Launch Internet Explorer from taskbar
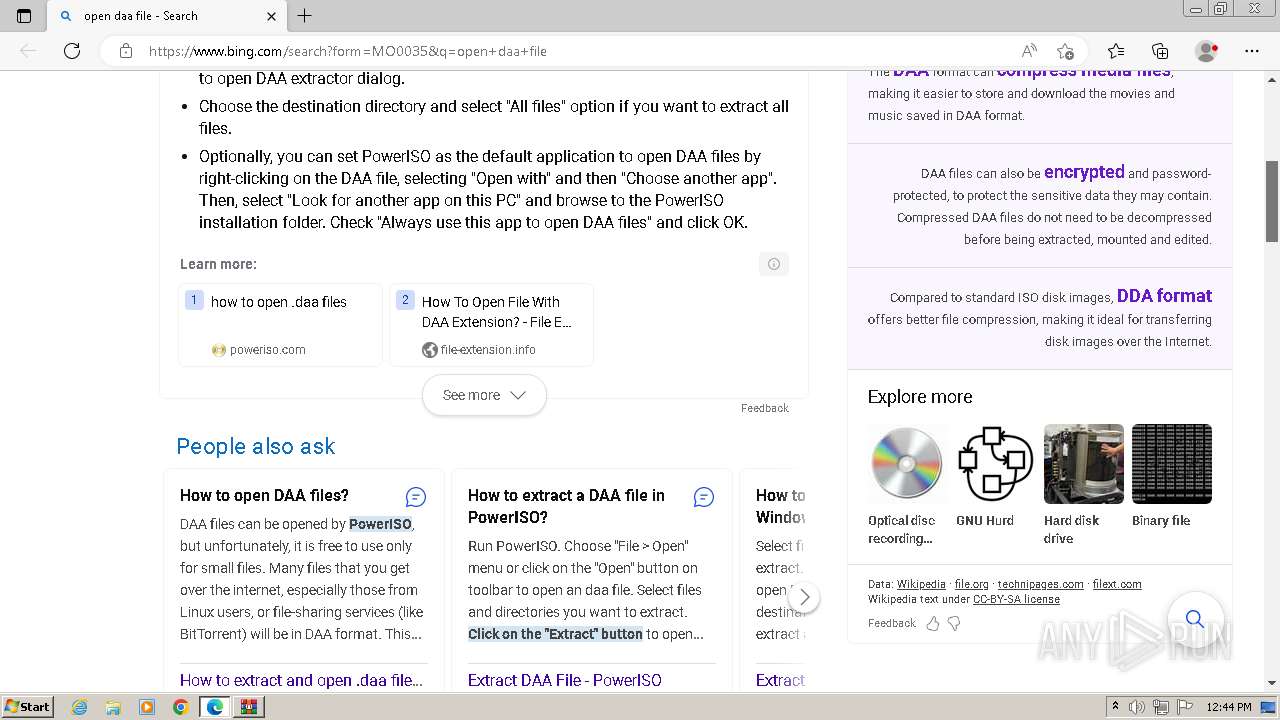The height and width of the screenshot is (720, 1280). (80, 707)
